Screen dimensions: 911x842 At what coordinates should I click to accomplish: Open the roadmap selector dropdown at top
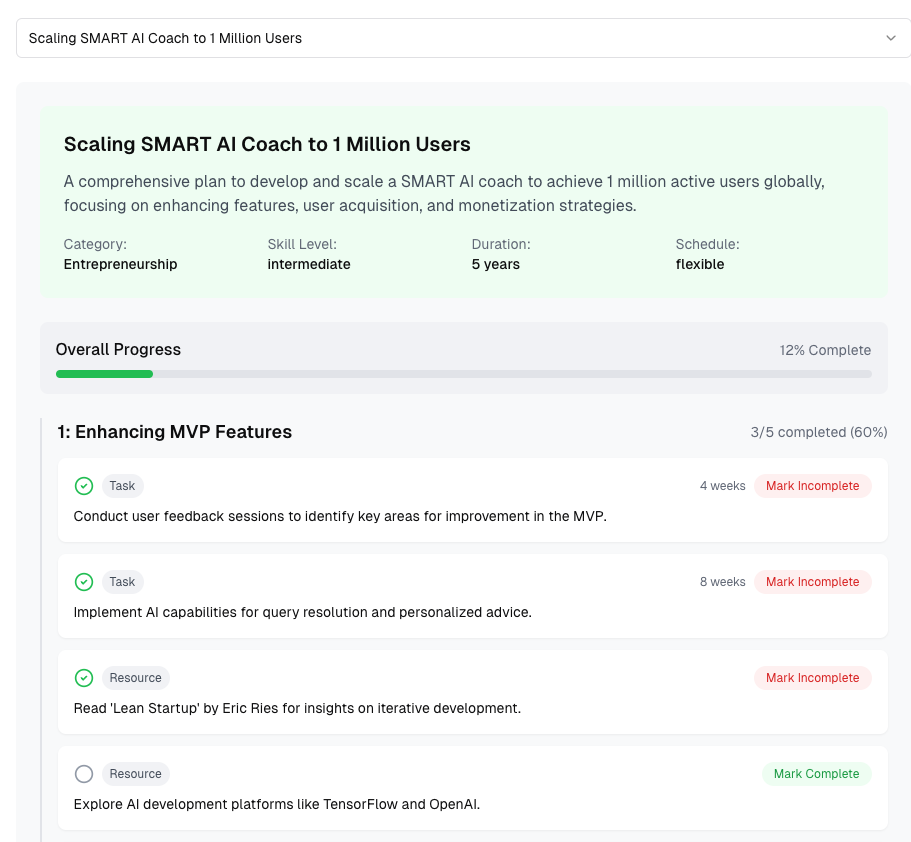tap(462, 38)
